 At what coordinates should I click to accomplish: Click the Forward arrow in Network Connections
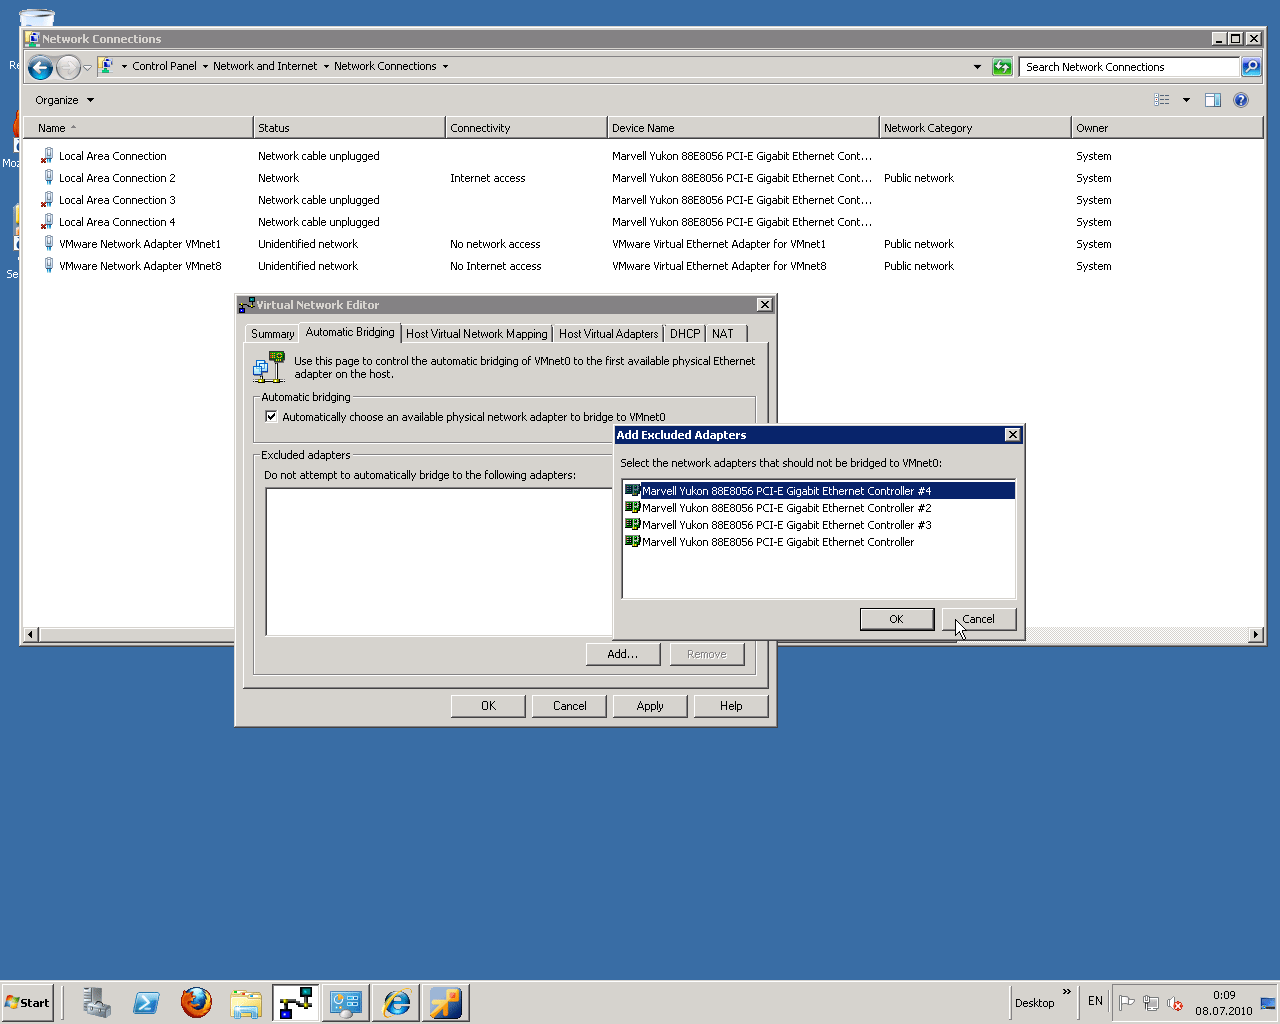[68, 67]
